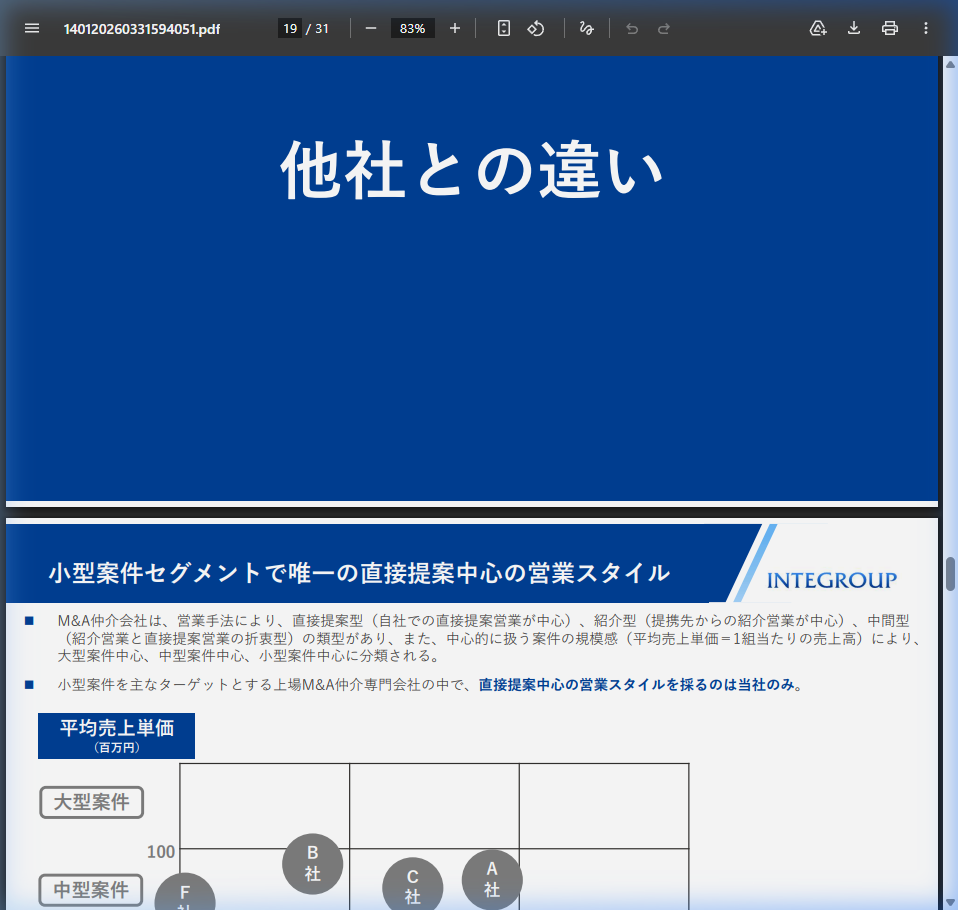Viewport: 958px width, 910px height.
Task: Download the PDF file
Action: coord(854,28)
